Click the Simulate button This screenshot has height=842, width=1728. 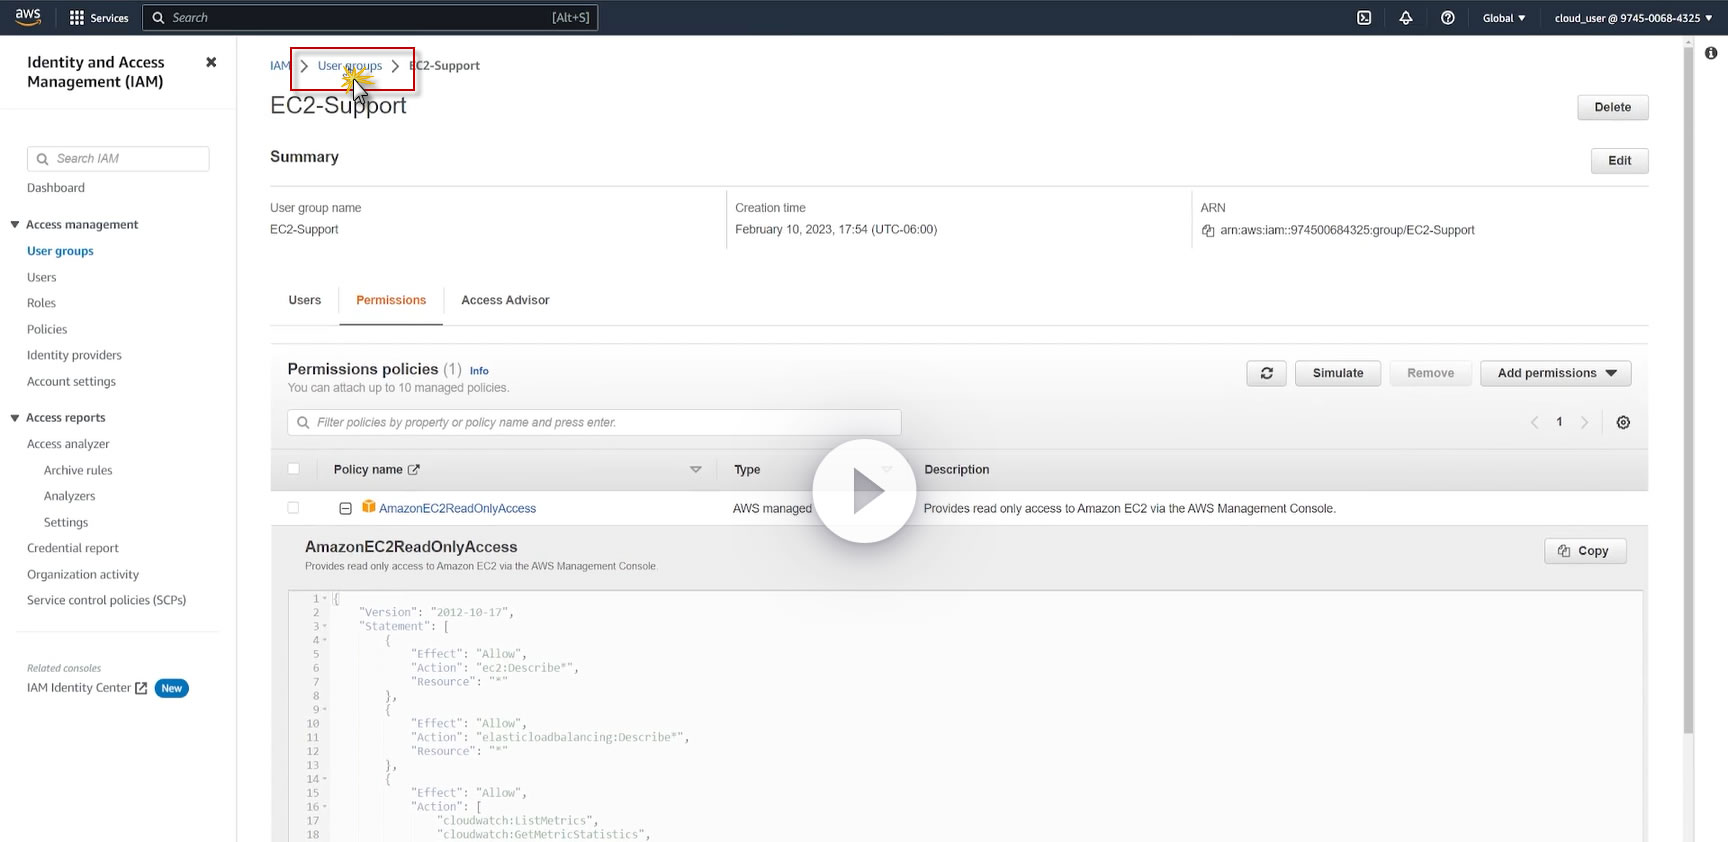point(1338,373)
